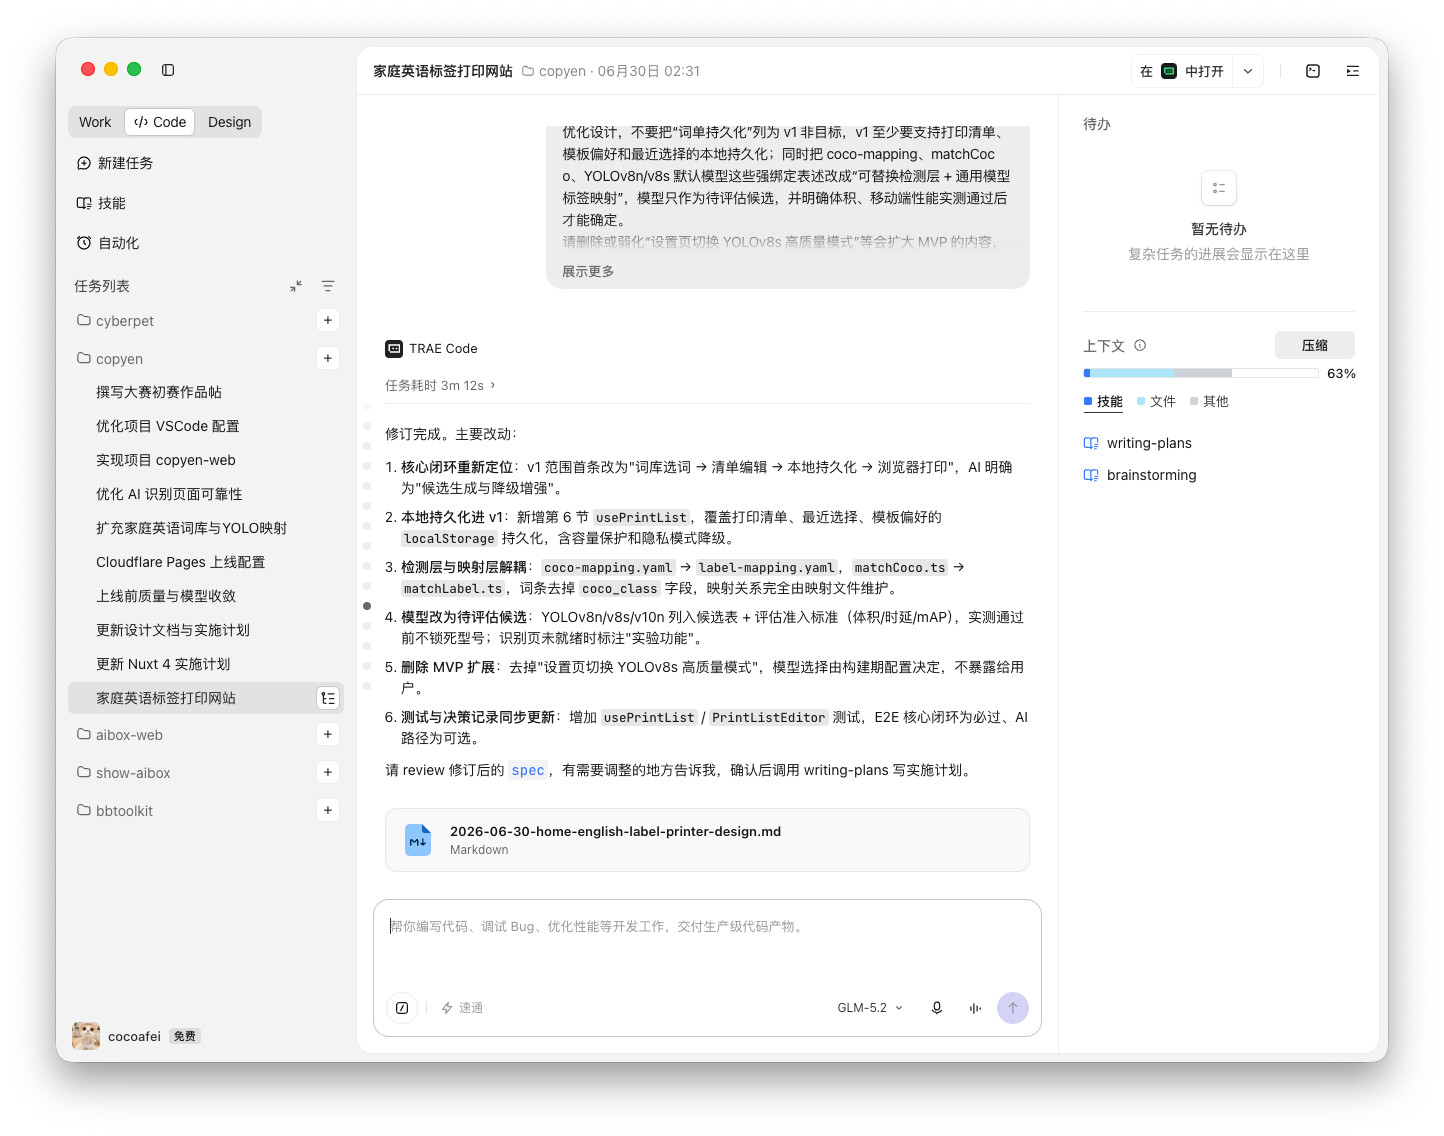
Task: Click the context usage progress bar
Action: coord(1201,373)
